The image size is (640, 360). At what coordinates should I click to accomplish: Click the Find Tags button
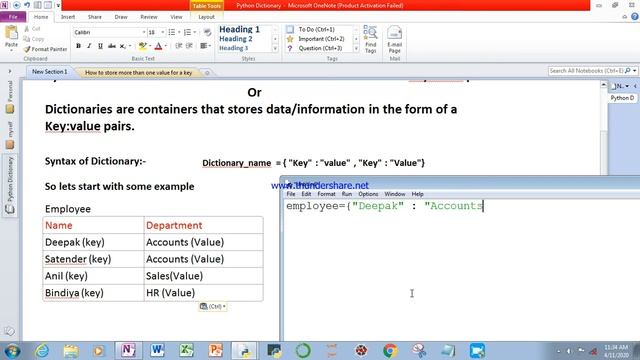click(370, 40)
